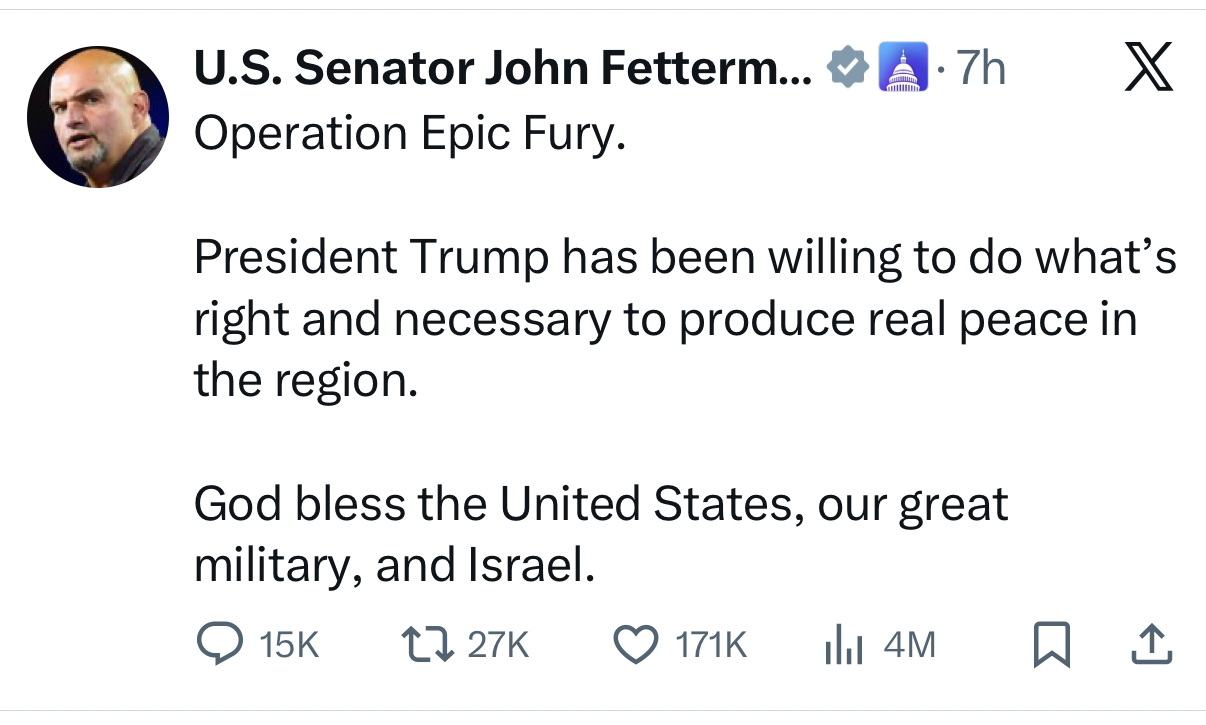Click the X logo in the corner
Screen dimensions: 1206x725
pyautogui.click(x=1147, y=71)
